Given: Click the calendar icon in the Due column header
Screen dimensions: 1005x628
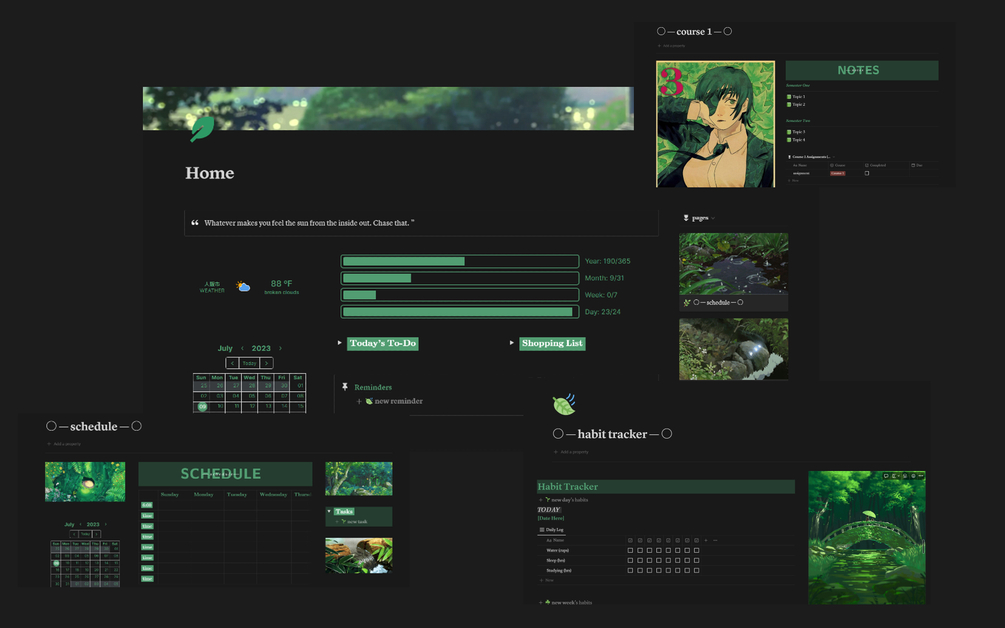Looking at the screenshot, I should click(x=913, y=165).
